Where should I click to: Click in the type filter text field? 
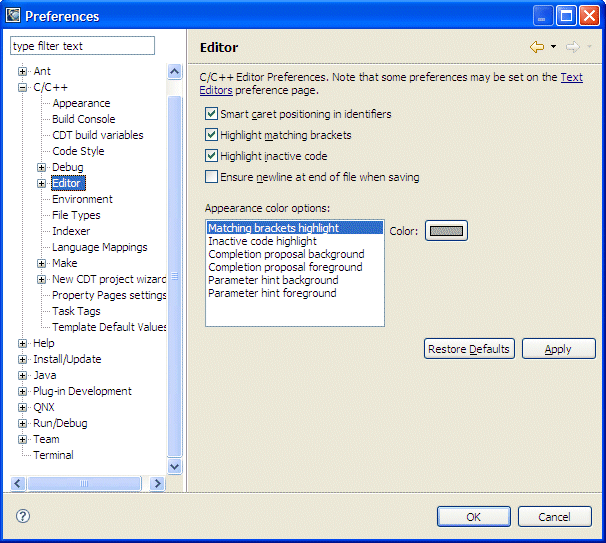82,46
